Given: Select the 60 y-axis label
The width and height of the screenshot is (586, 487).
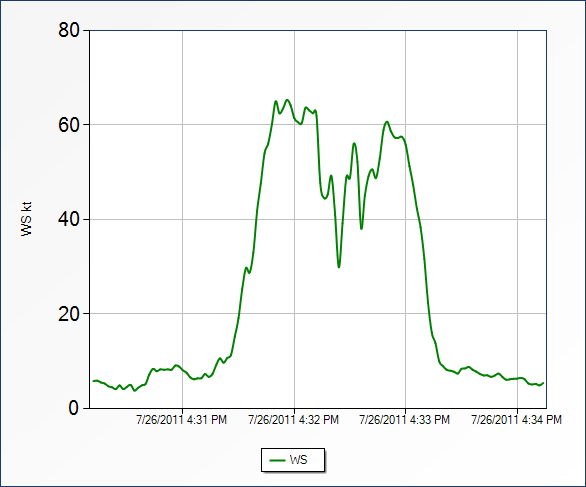Looking at the screenshot, I should pos(69,125).
